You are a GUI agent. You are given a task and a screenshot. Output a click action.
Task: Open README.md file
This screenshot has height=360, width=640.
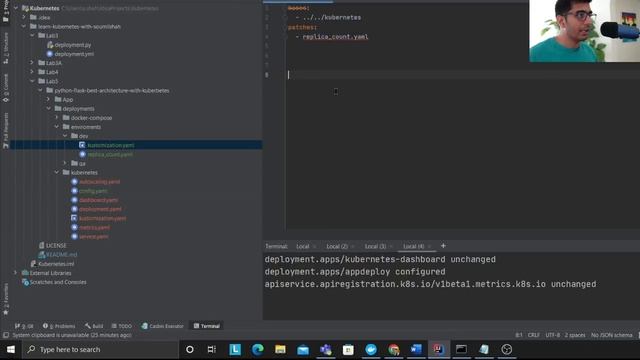pyautogui.click(x=61, y=255)
